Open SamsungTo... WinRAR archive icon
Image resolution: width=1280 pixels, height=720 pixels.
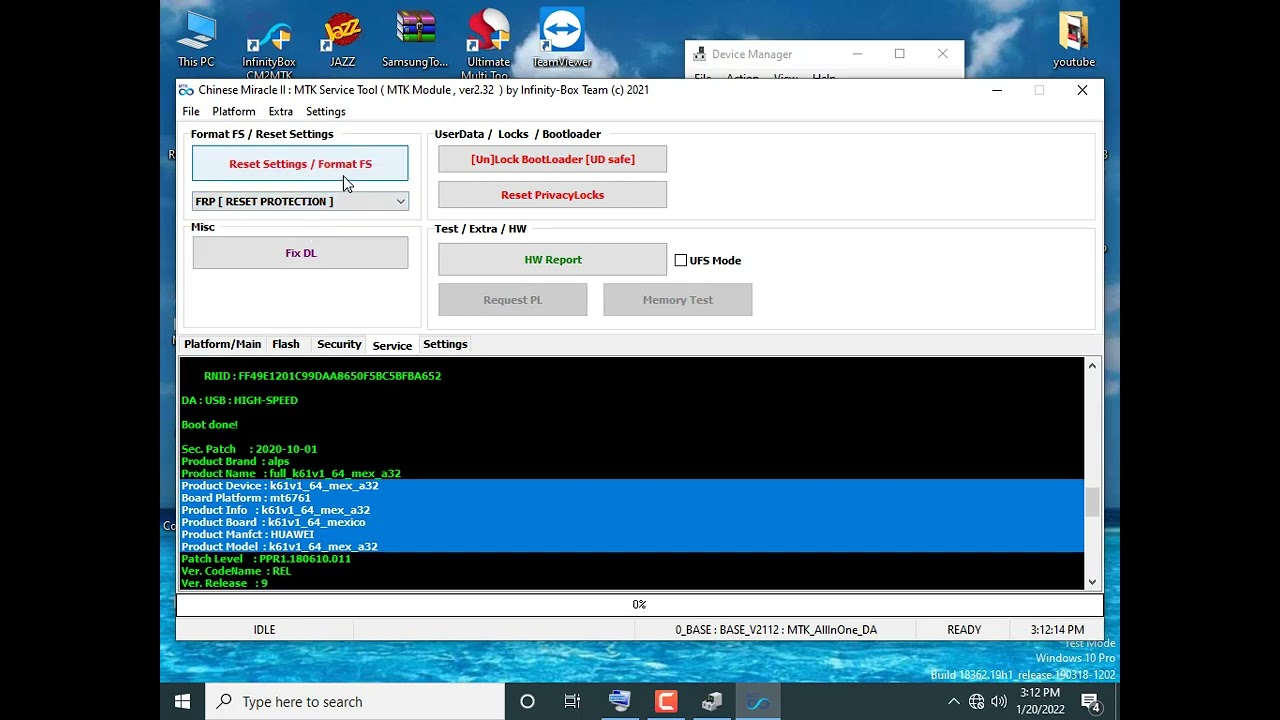pyautogui.click(x=415, y=38)
